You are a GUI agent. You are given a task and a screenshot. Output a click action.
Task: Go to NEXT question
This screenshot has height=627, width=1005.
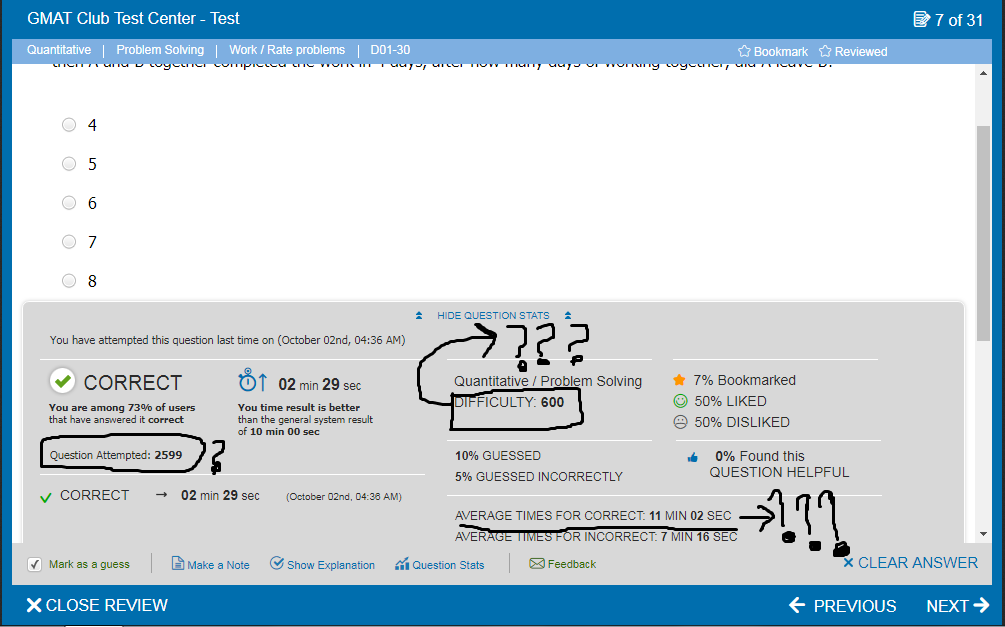tap(958, 605)
